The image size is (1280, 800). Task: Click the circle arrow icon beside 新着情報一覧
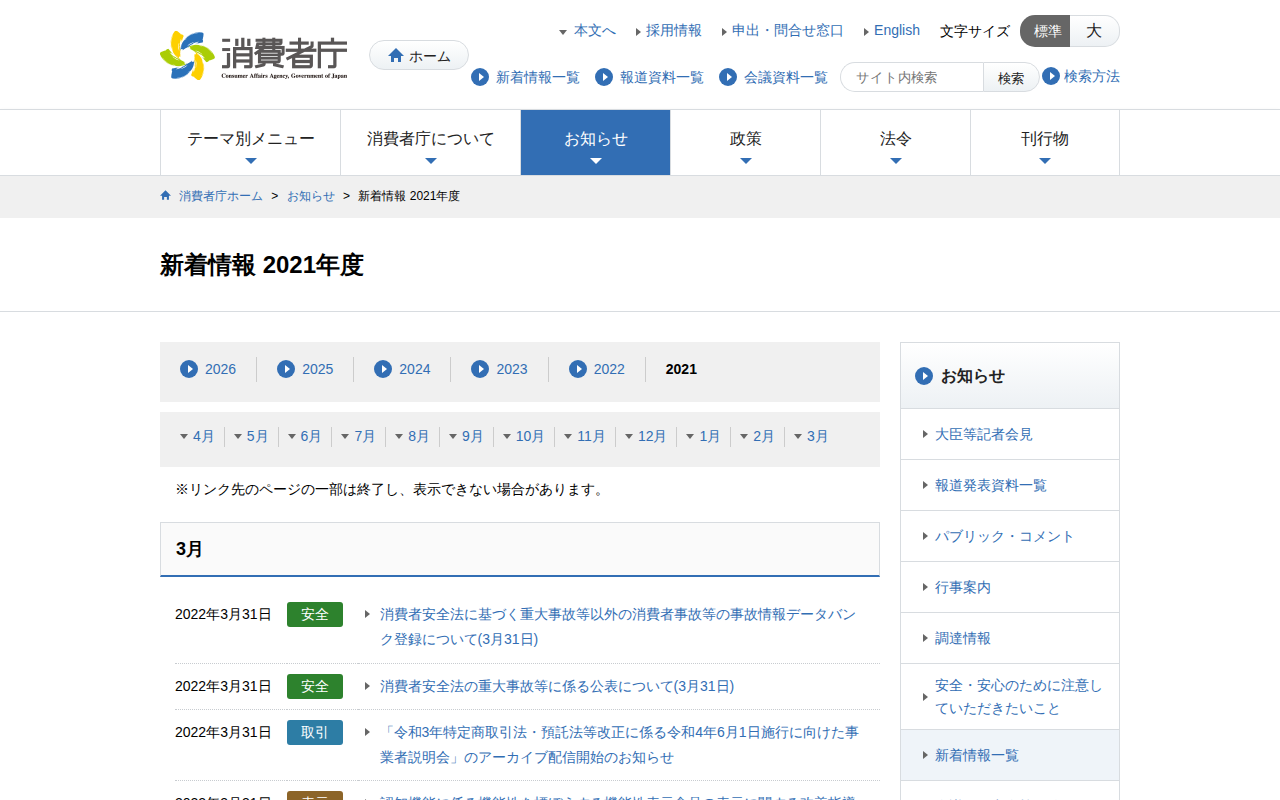480,77
